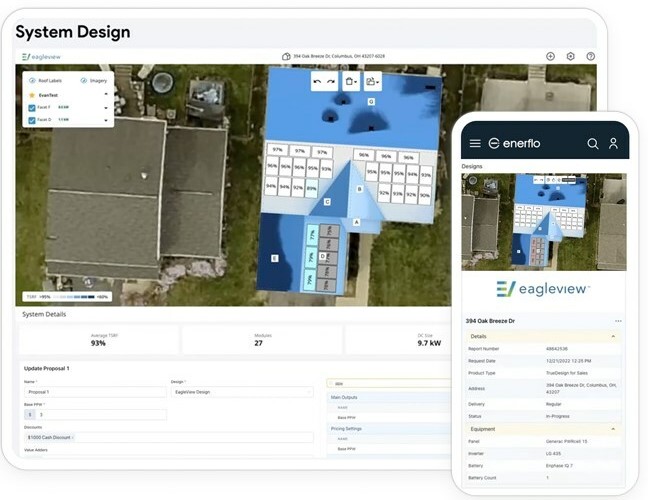
Task: Collapse the EvanTest design group
Action: coord(106,95)
